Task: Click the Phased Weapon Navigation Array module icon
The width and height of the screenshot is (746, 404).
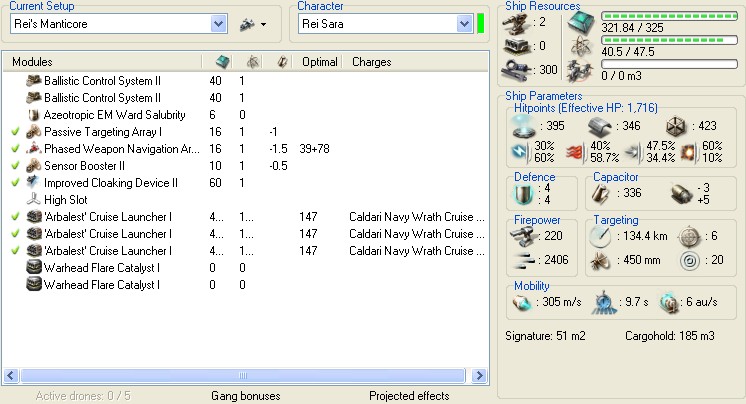Action: 33,148
